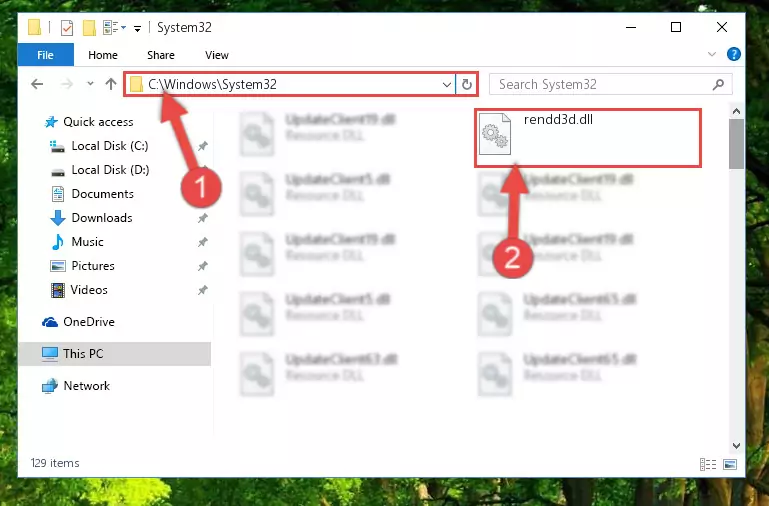This screenshot has height=506, width=769.
Task: Click the rendd3d.dll gear file icon
Action: pos(494,134)
